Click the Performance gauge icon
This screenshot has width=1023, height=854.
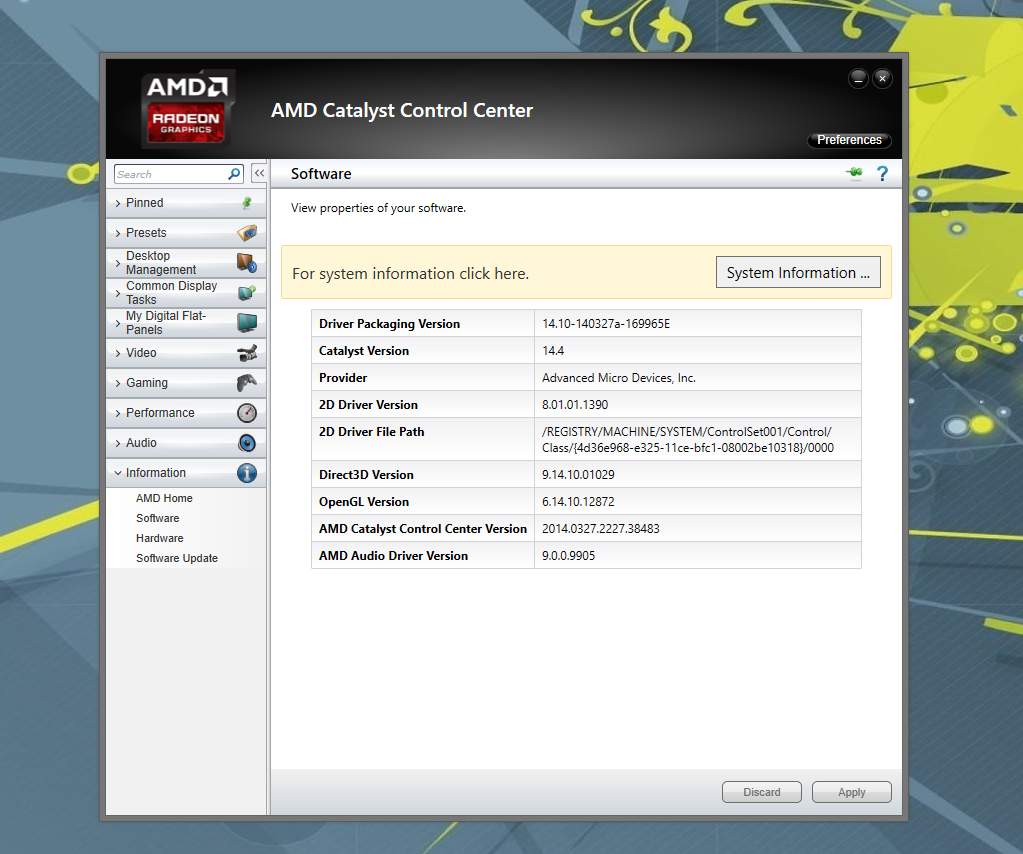247,413
